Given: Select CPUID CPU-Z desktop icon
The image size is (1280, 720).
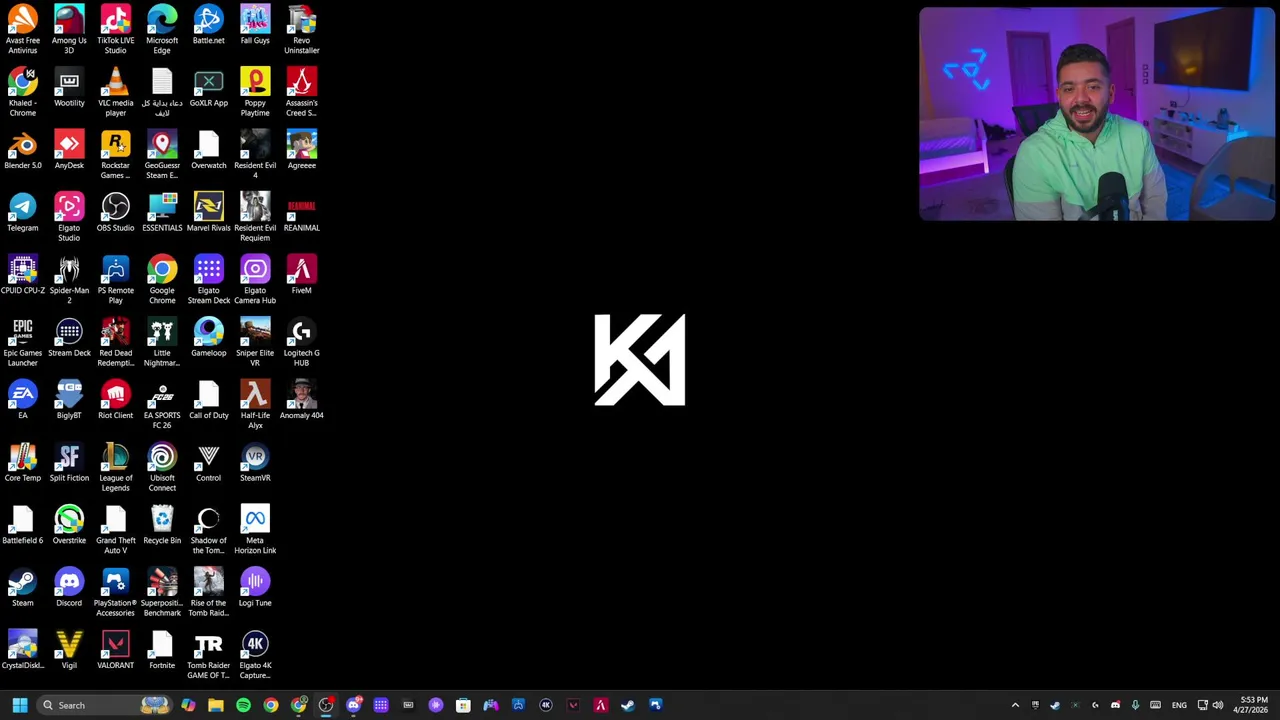Looking at the screenshot, I should [22, 275].
